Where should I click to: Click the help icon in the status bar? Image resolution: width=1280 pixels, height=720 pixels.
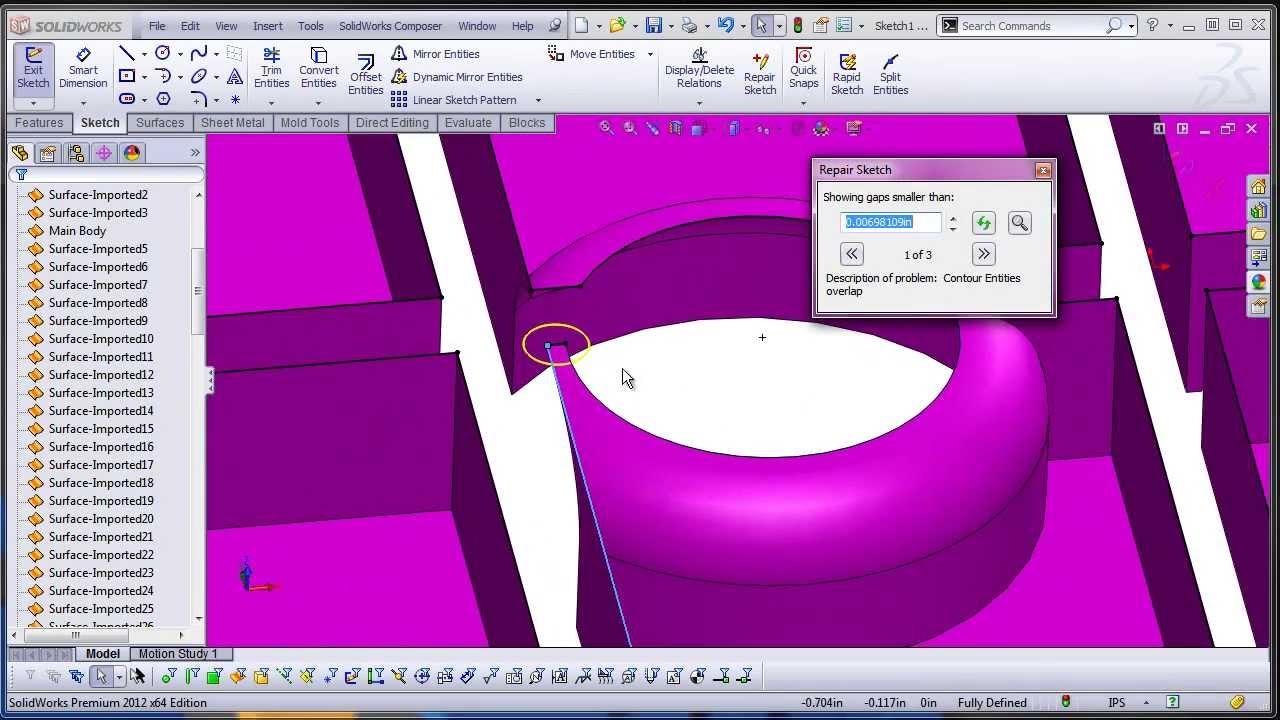(1173, 703)
